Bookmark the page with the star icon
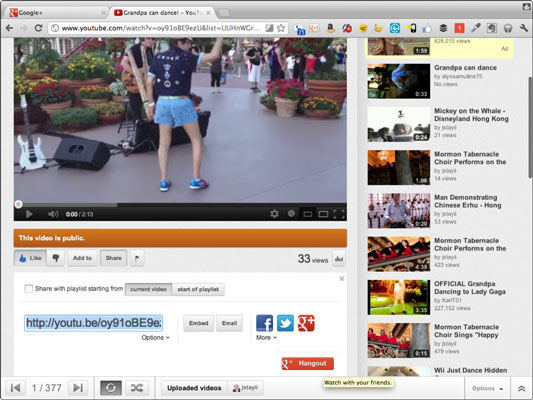The width and height of the screenshot is (533, 400). (x=281, y=28)
